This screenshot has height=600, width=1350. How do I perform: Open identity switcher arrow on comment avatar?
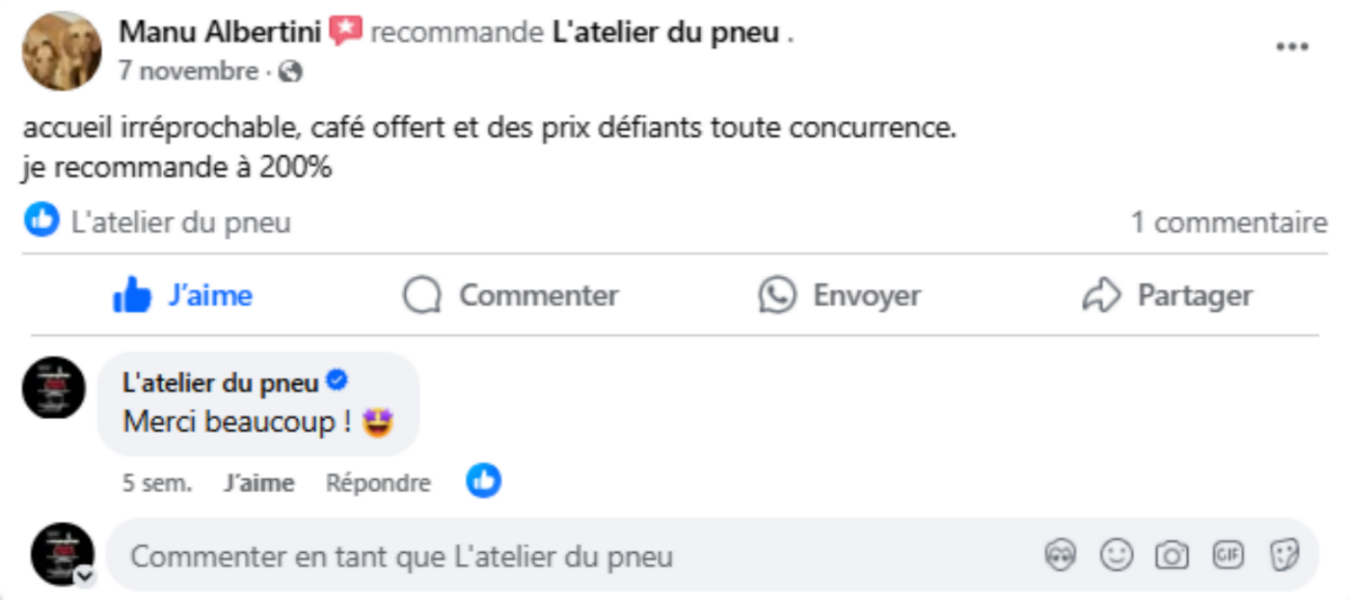(85, 575)
